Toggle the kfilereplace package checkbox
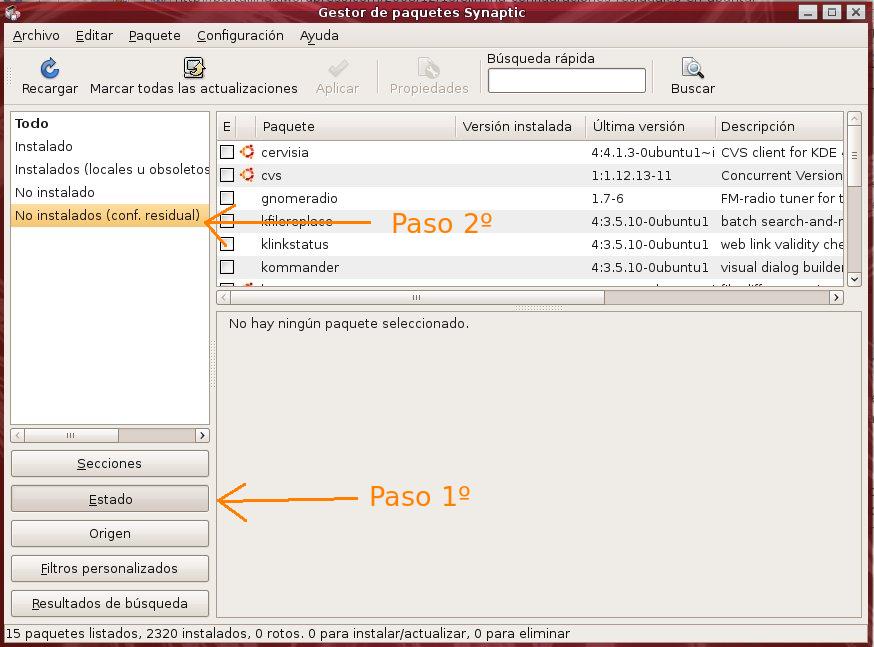The image size is (874, 647). [x=227, y=221]
